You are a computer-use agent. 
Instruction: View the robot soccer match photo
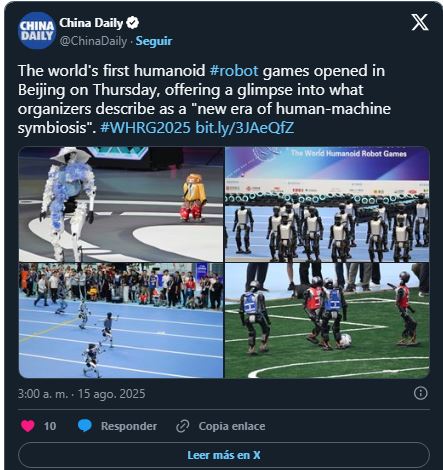pos(327,320)
